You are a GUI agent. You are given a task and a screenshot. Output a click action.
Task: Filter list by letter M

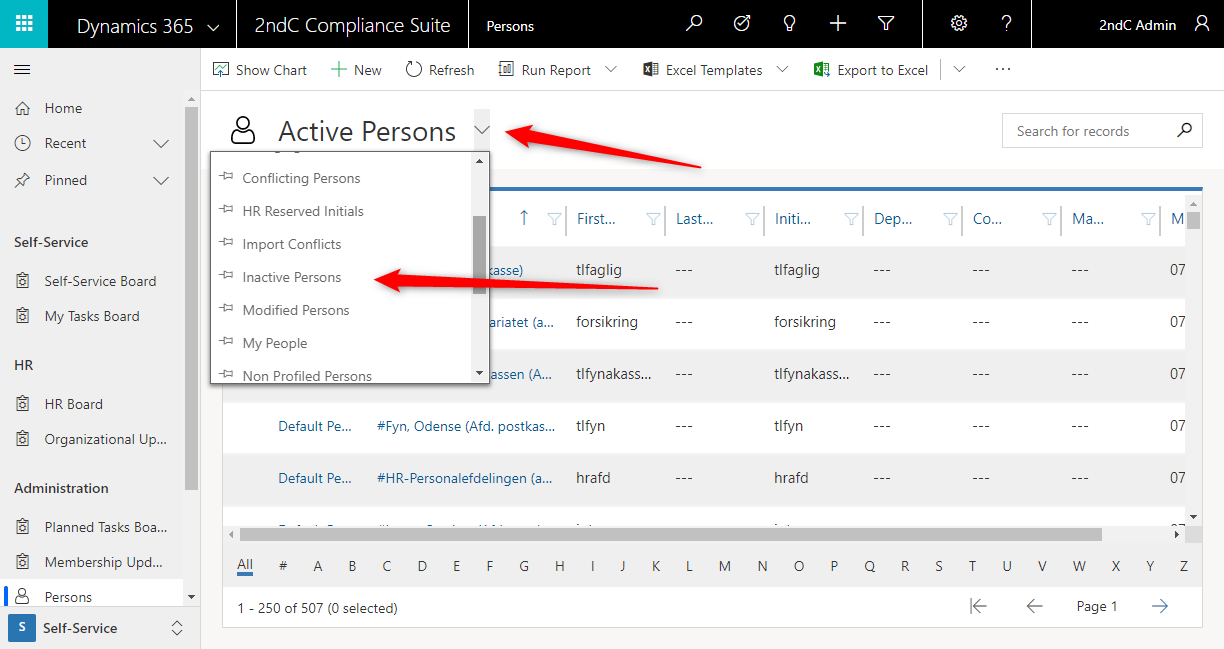point(724,566)
